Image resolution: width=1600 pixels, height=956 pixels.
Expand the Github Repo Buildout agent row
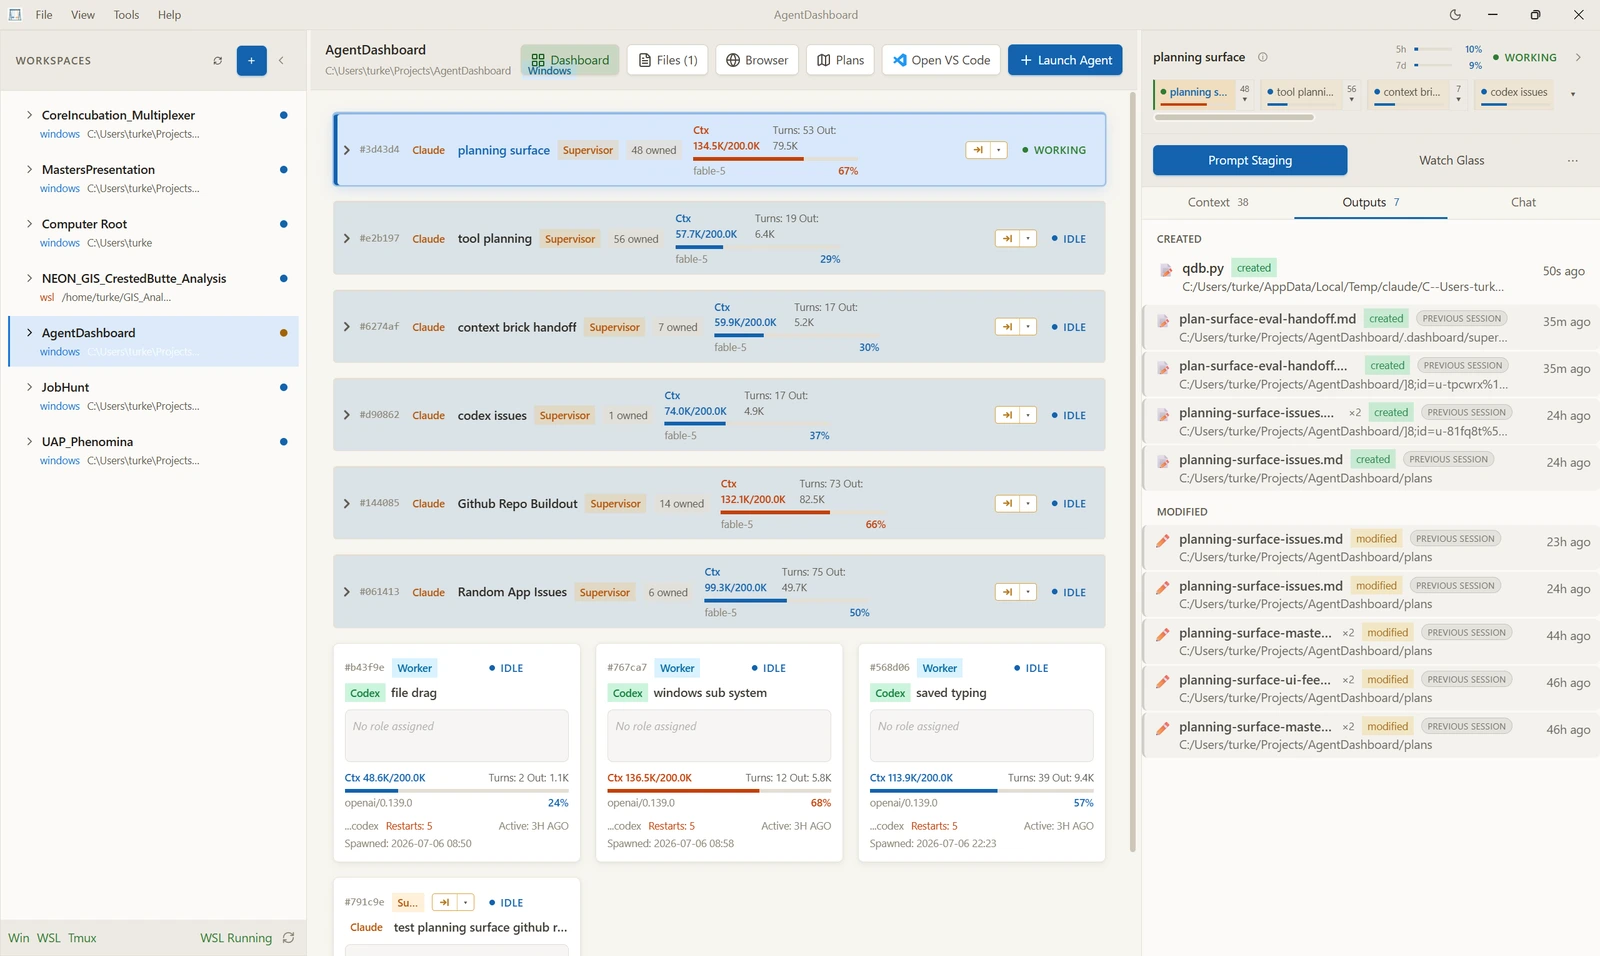pyautogui.click(x=347, y=504)
